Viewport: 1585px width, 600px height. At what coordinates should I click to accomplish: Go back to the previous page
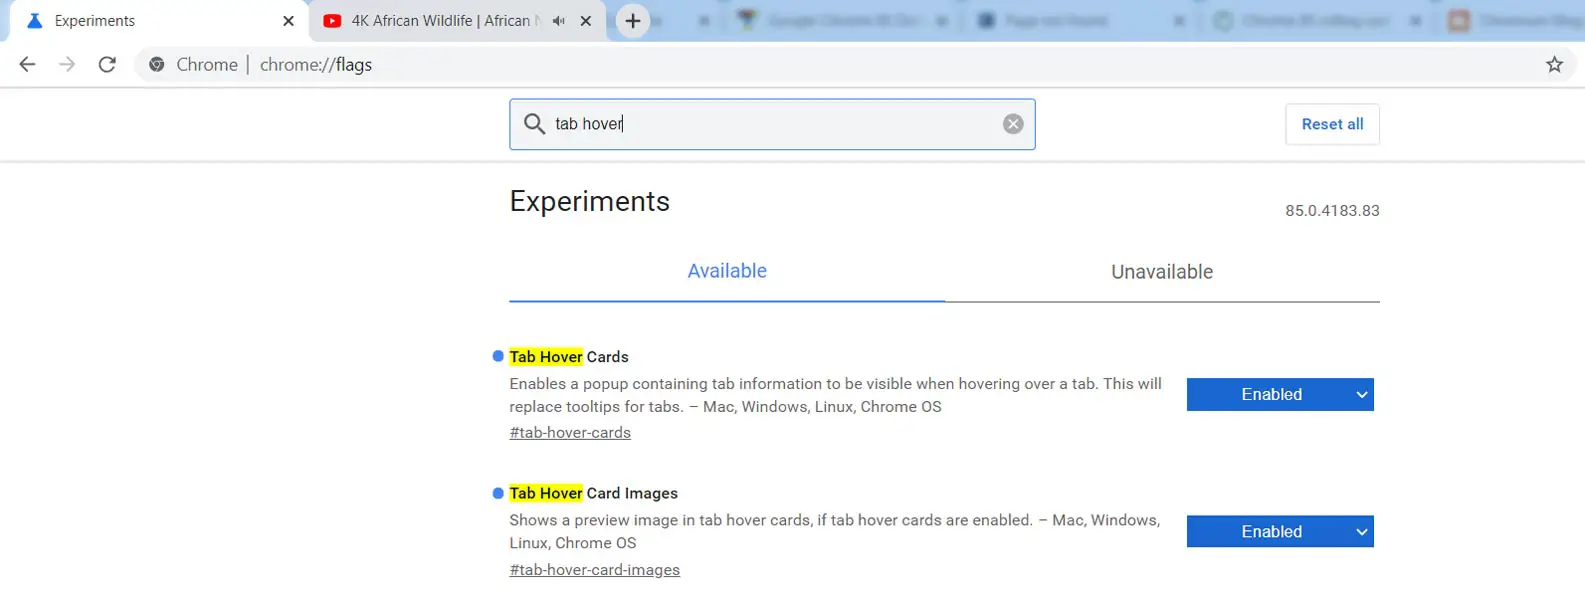pyautogui.click(x=27, y=64)
